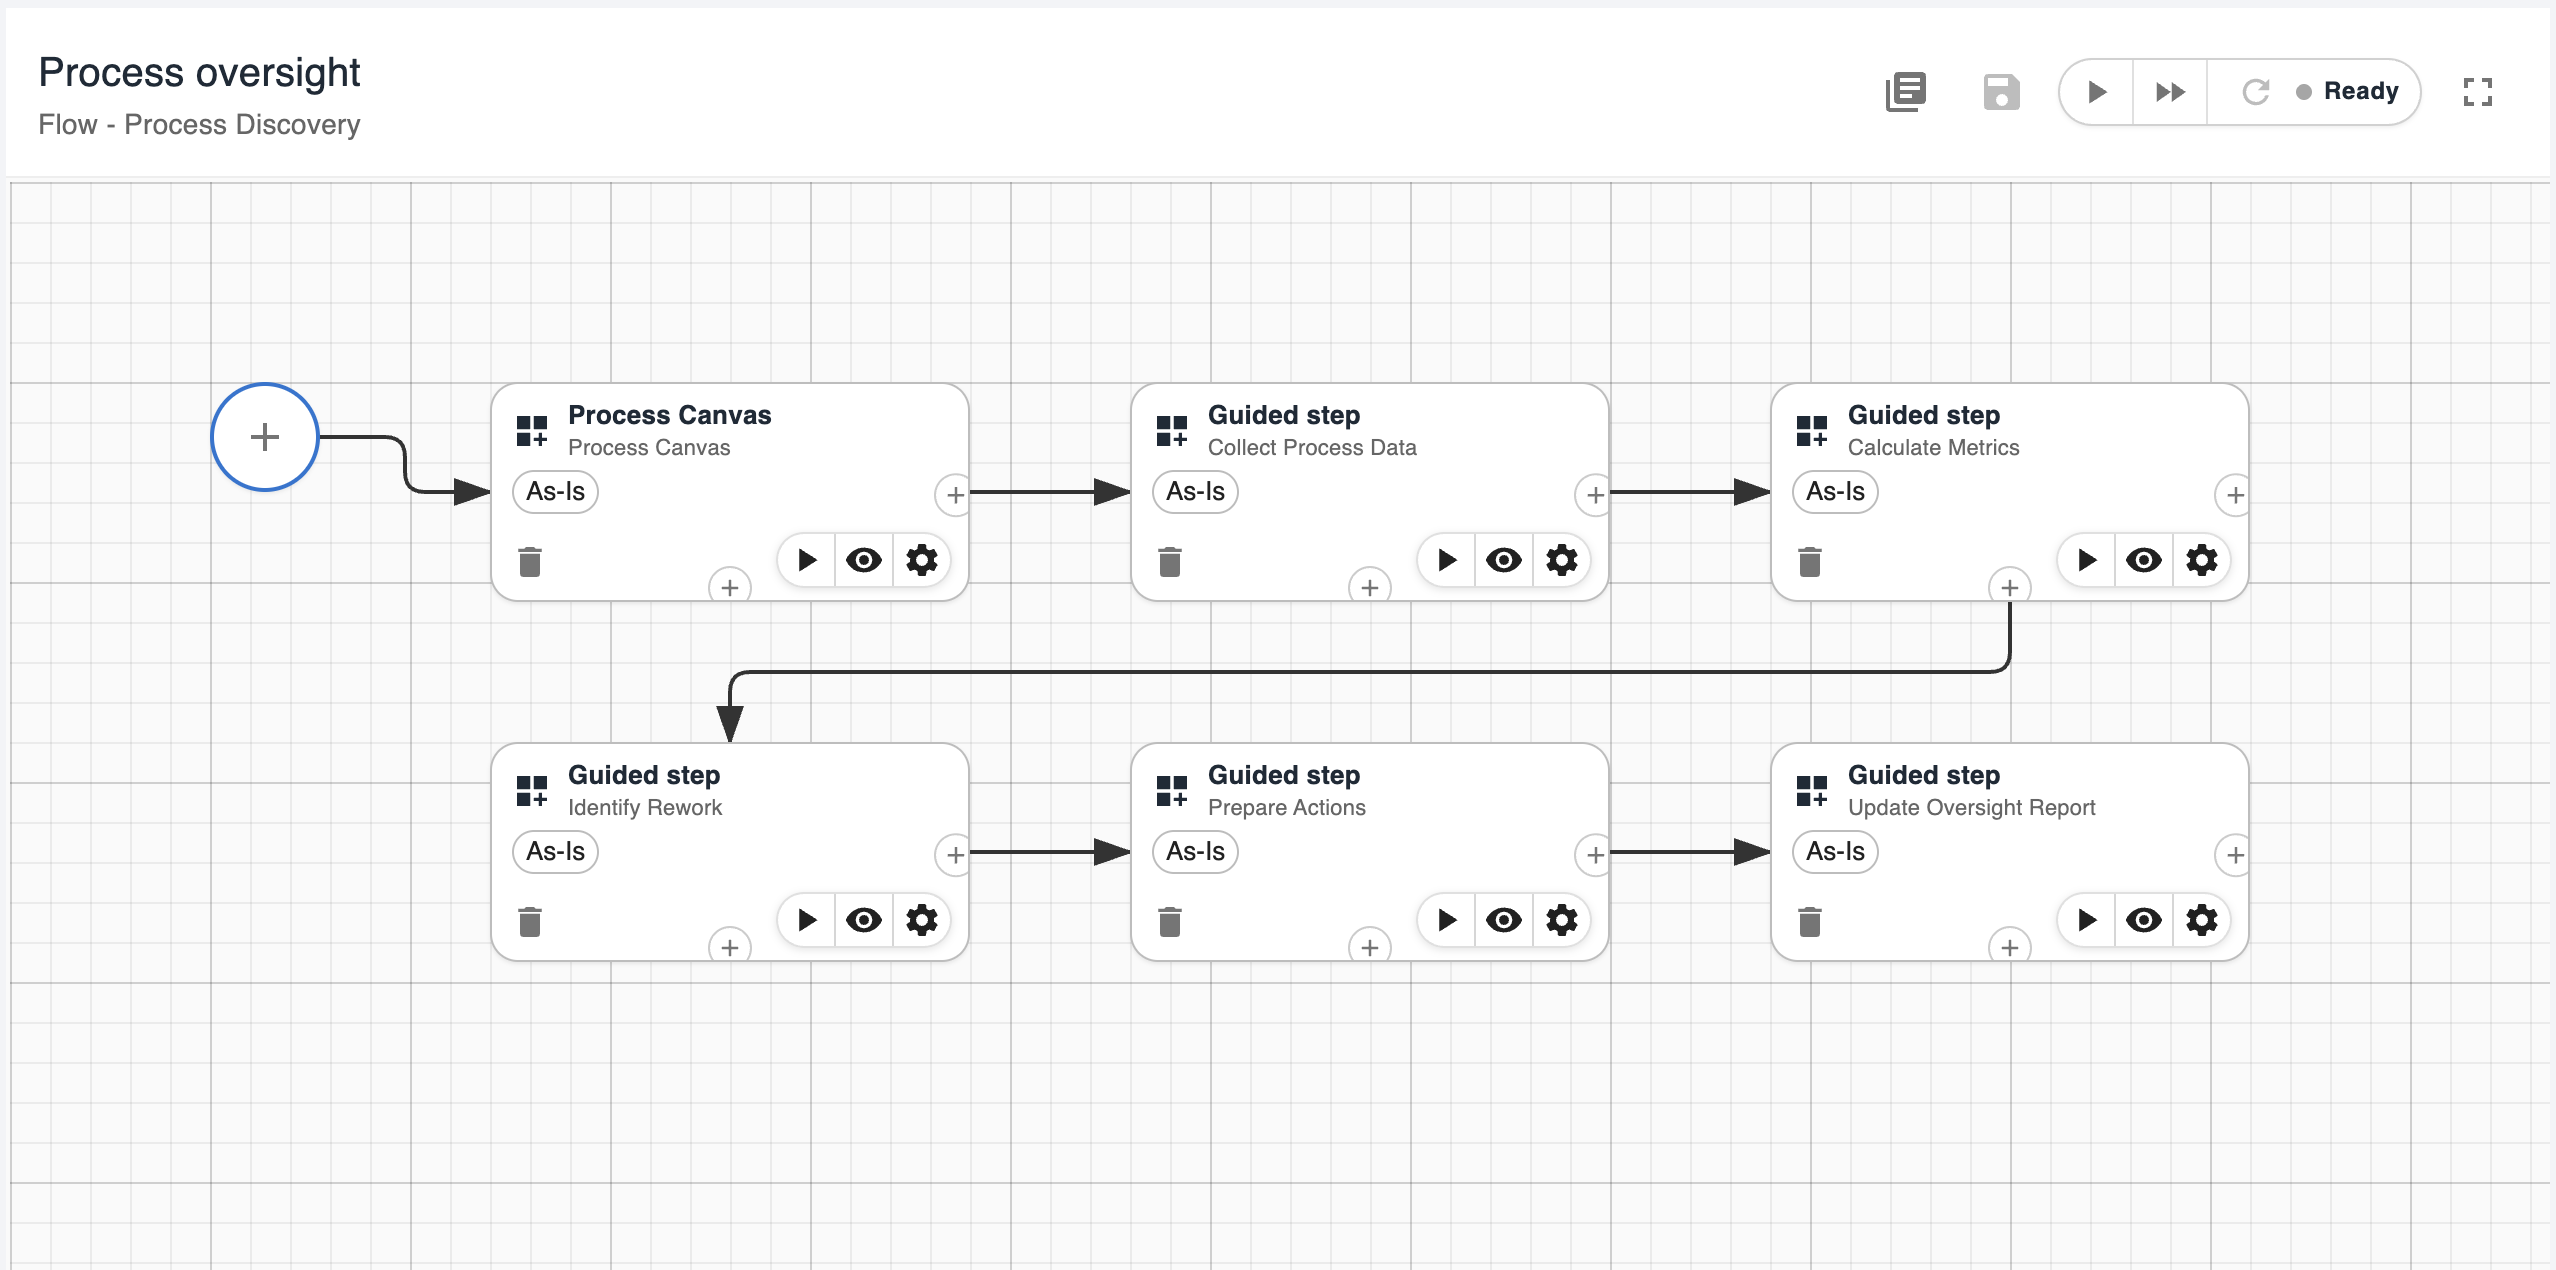The image size is (2556, 1270).
Task: Click As-Is tag on Process Canvas
Action: pos(556,492)
